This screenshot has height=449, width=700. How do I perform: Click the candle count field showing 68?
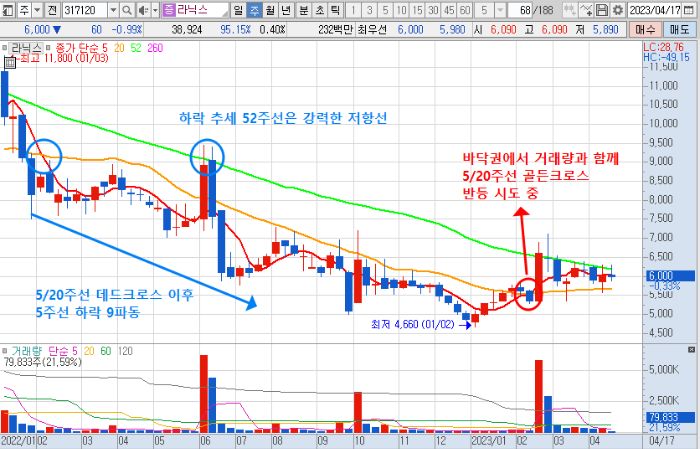521,9
